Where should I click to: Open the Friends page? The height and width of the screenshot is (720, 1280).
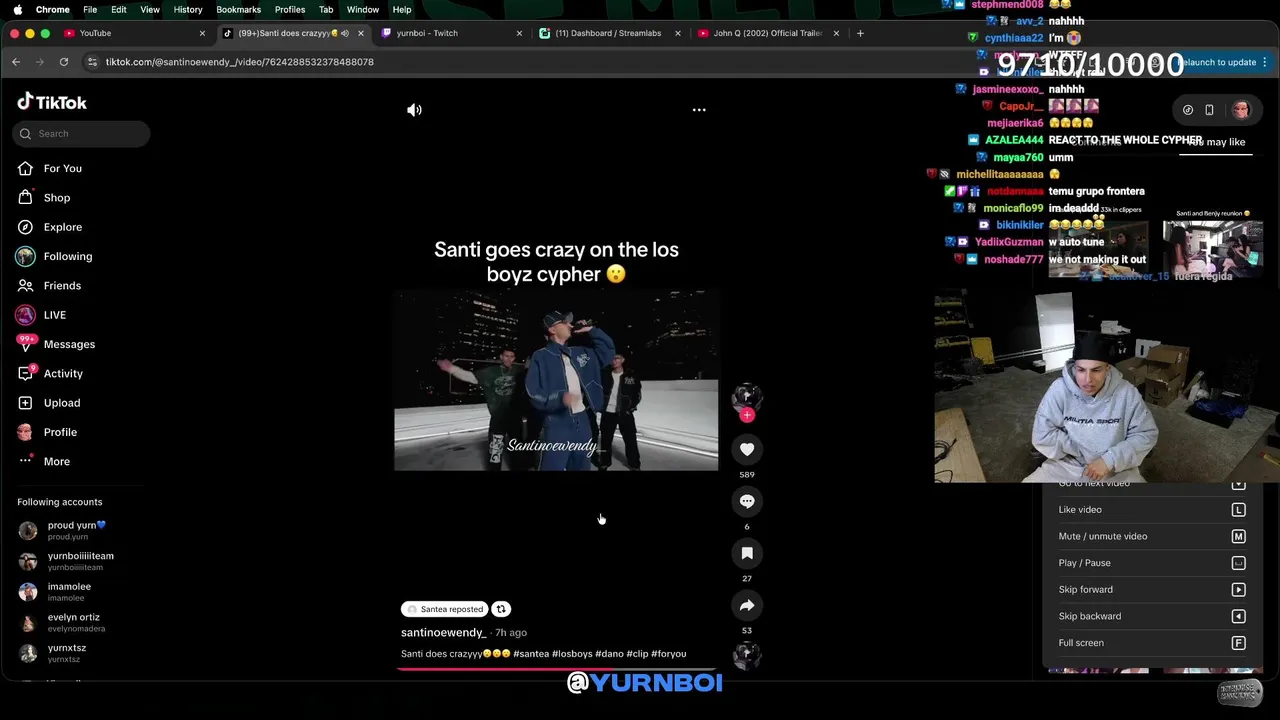coord(50,286)
